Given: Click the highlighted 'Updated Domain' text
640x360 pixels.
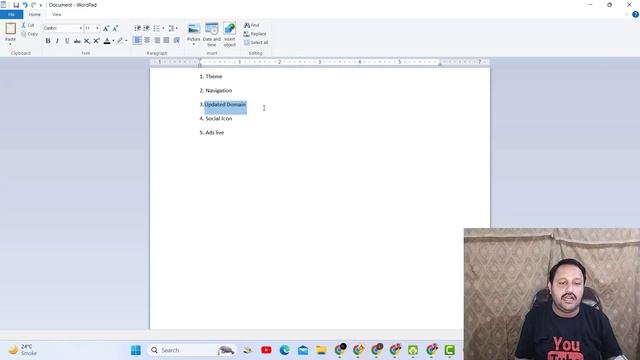Looking at the screenshot, I should [225, 105].
